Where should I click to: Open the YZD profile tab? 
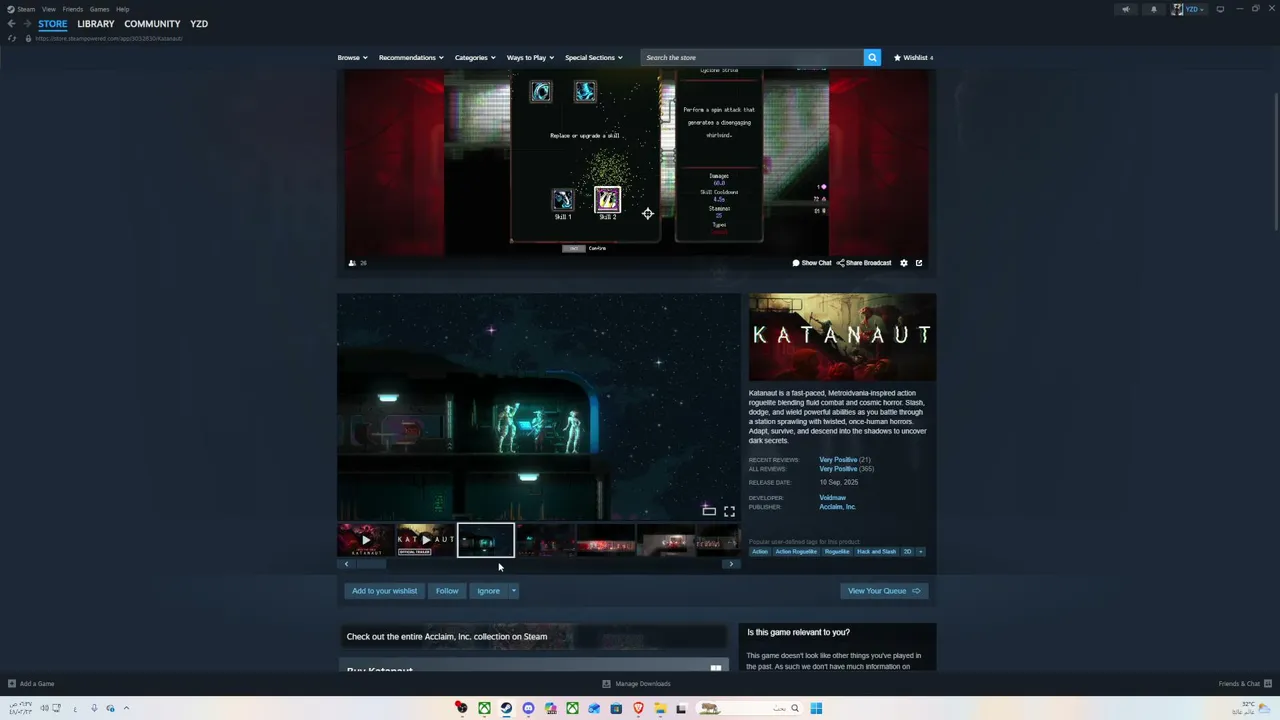[x=199, y=24]
